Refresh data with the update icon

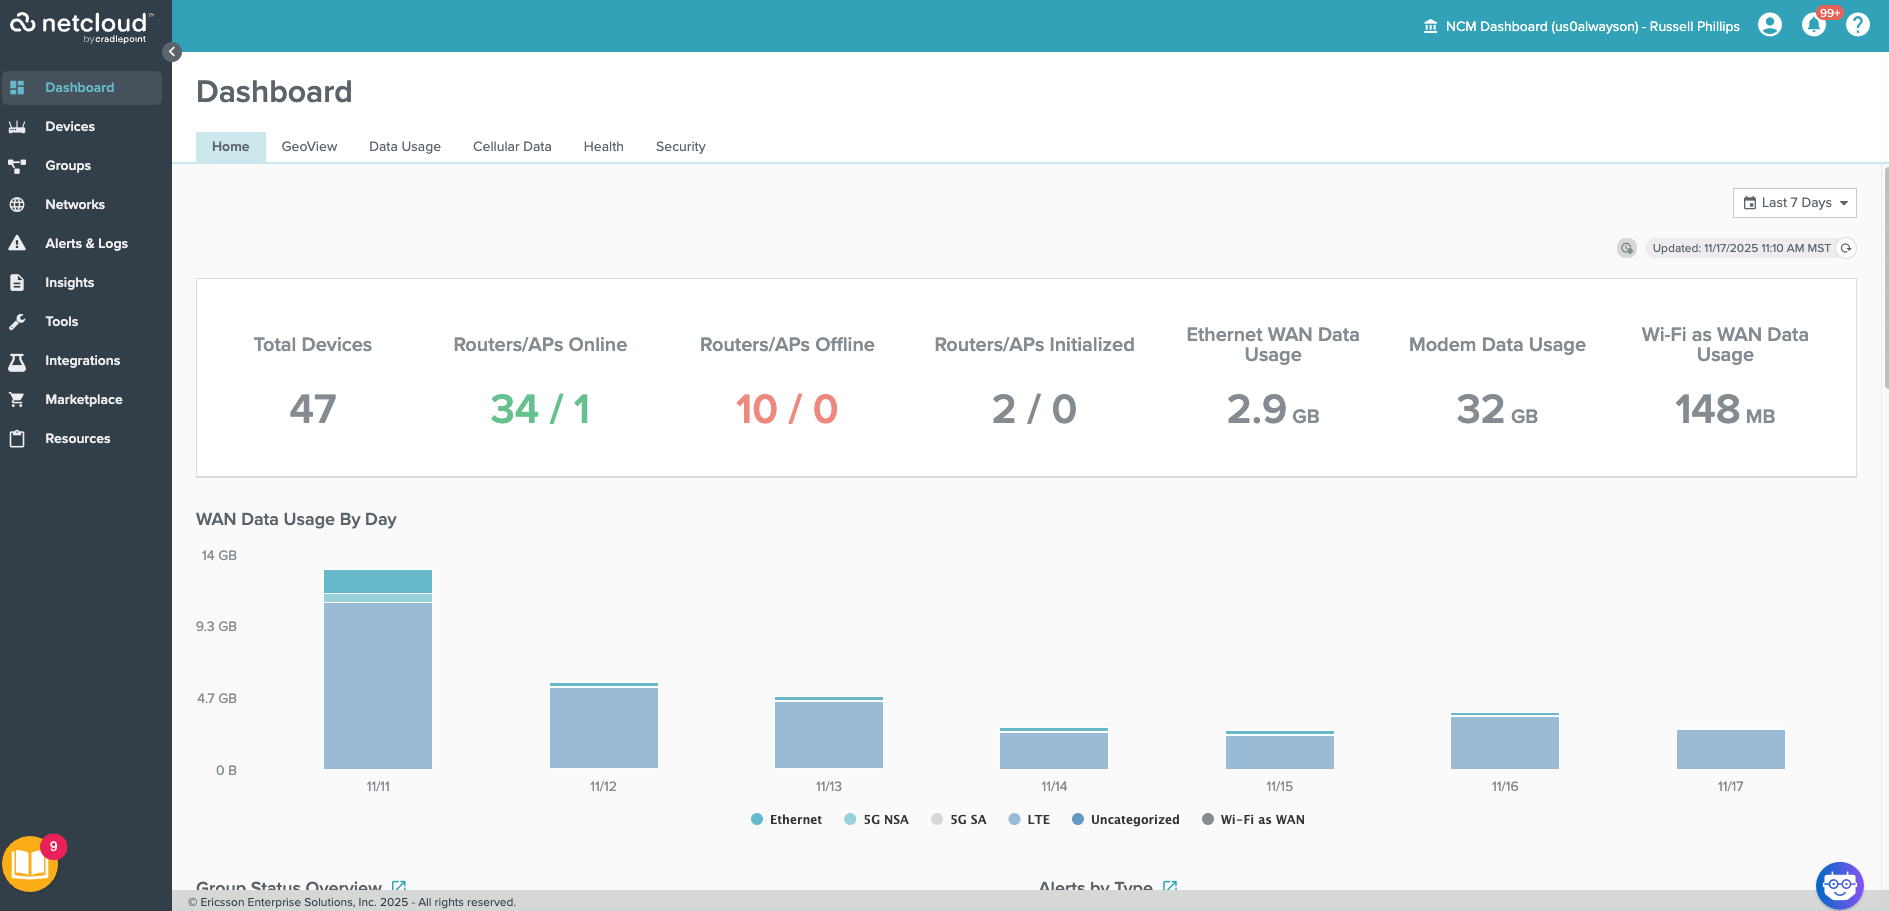click(x=1846, y=248)
